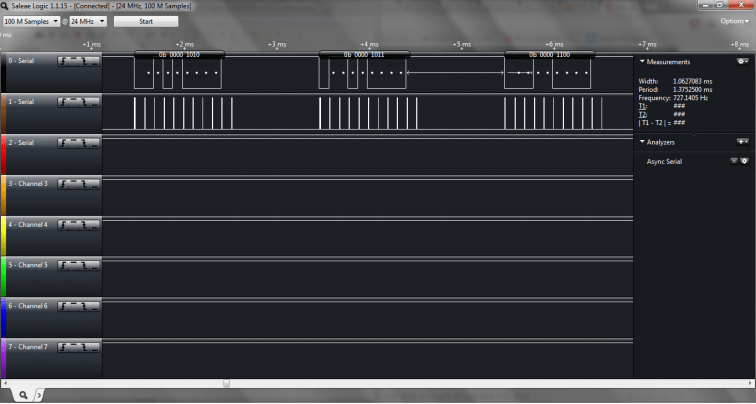Select the 7 - Channel 7 label

tap(28, 347)
